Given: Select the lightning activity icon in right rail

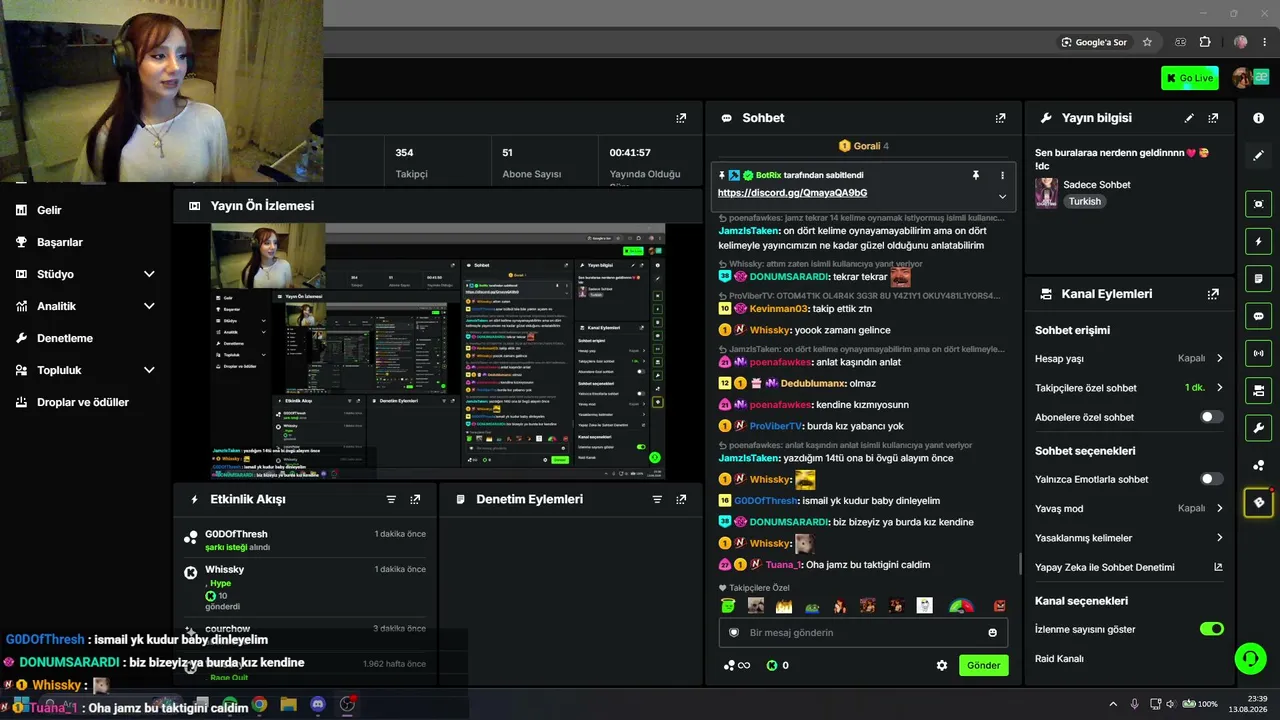Looking at the screenshot, I should click(1258, 241).
